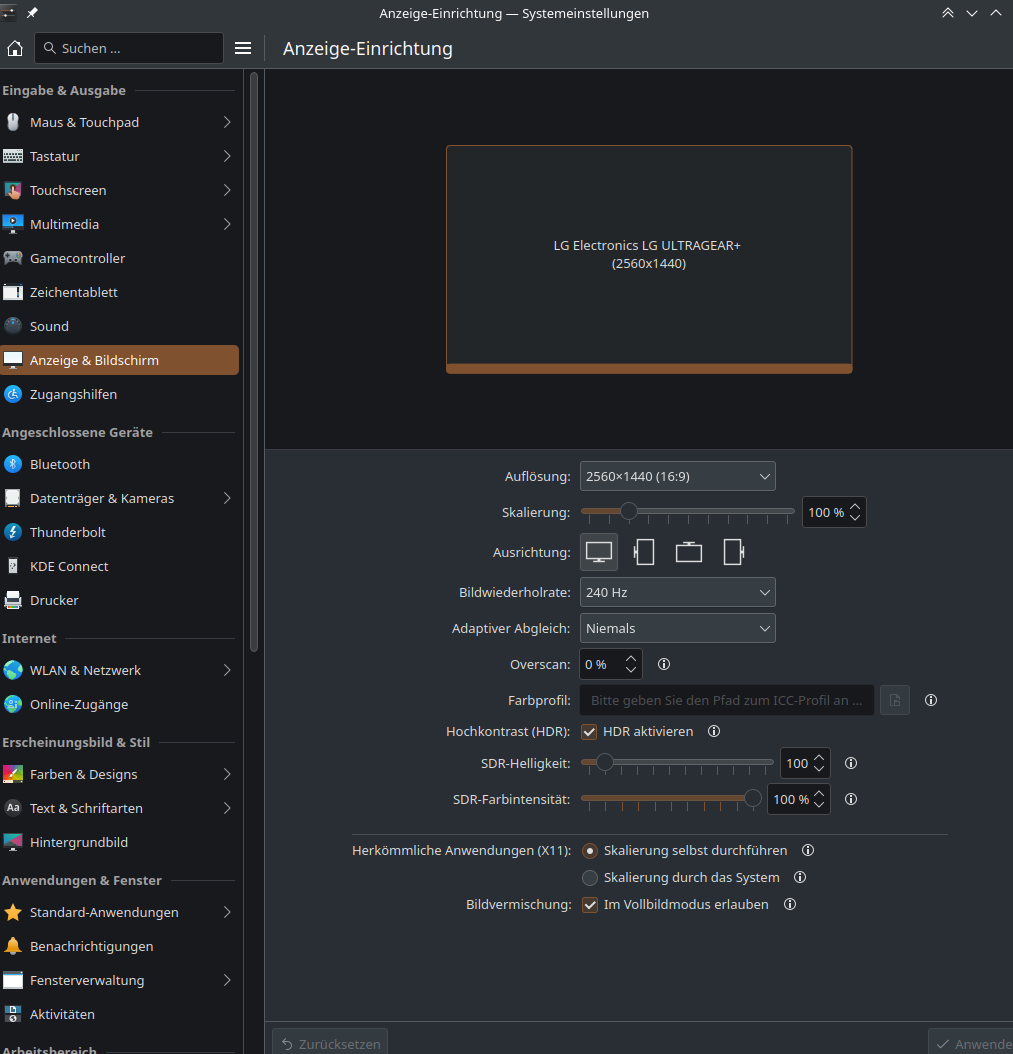Viewport: 1013px width, 1054px height.
Task: Increase the Overscan value
Action: [631, 659]
